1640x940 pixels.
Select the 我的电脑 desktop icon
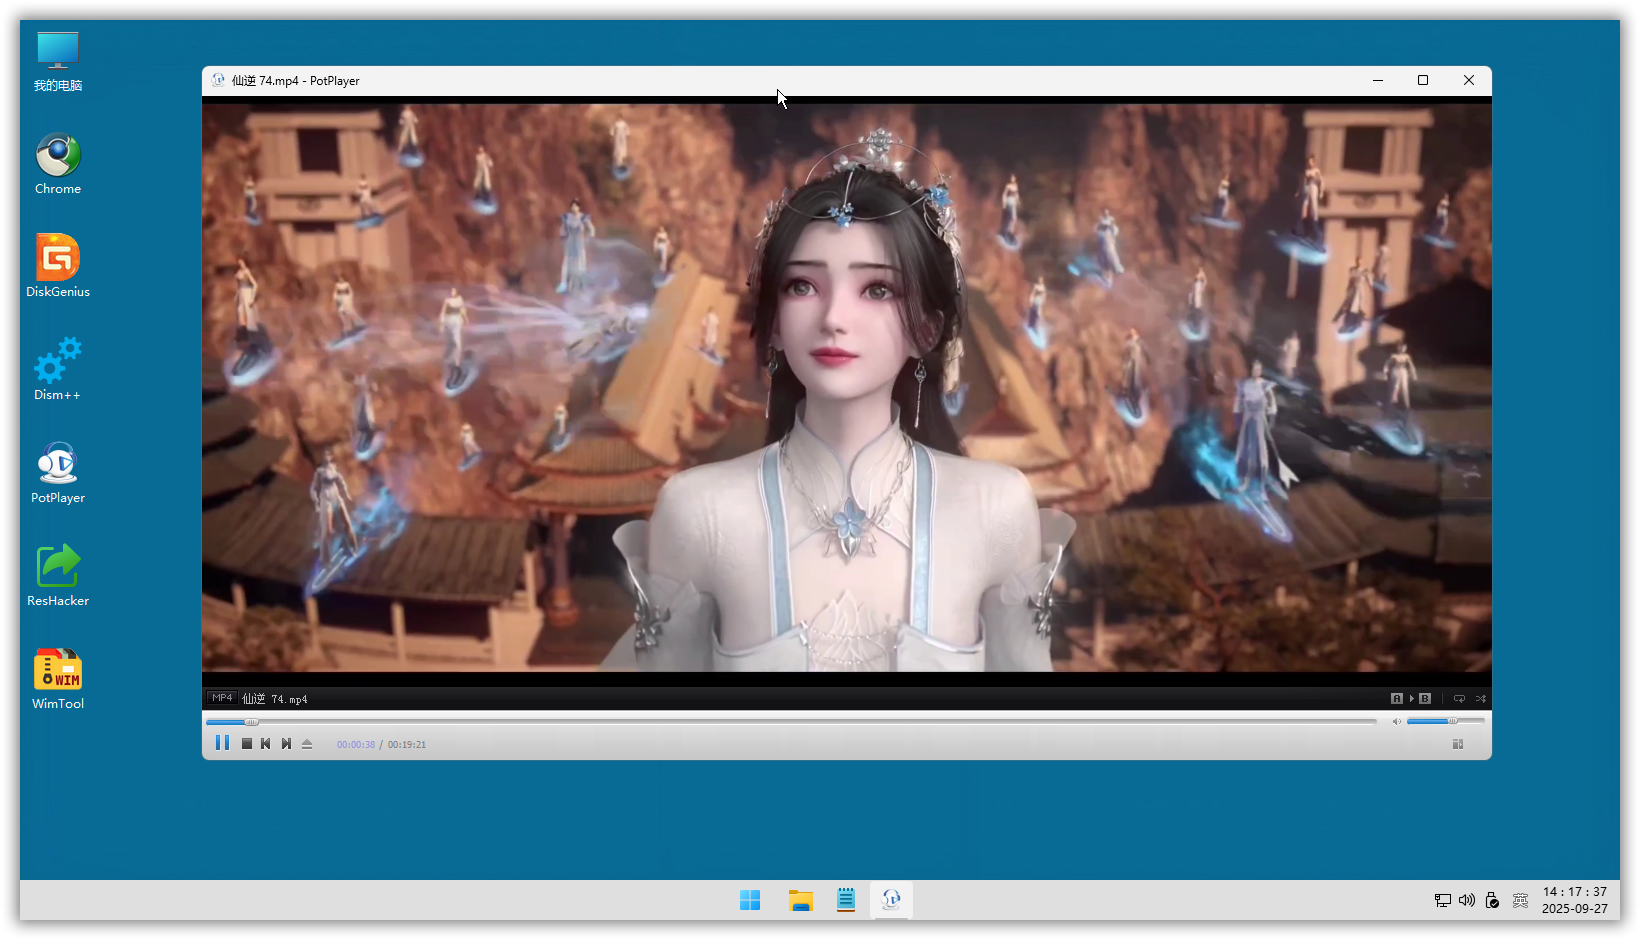pos(58,62)
